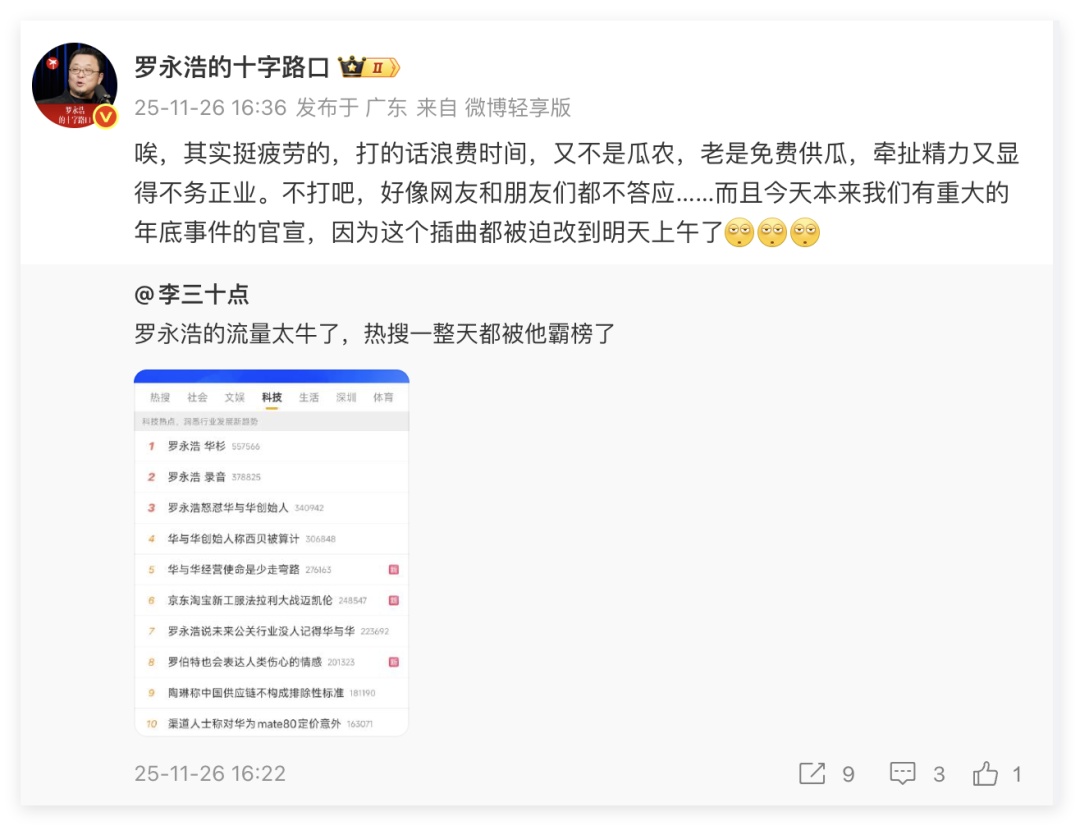Click the post timestamp 25-11-26 16:36

[210, 107]
